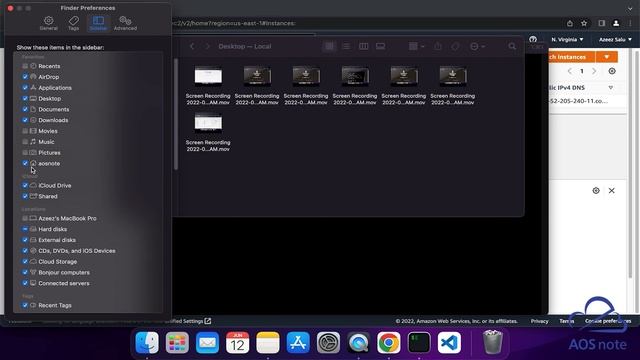640x360 pixels.
Task: Open the Finder action menu dropdown
Action: pos(477,47)
